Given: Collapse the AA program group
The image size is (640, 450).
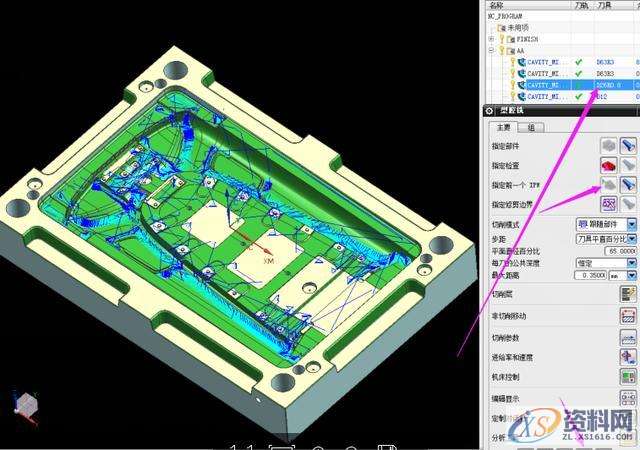Looking at the screenshot, I should click(491, 49).
